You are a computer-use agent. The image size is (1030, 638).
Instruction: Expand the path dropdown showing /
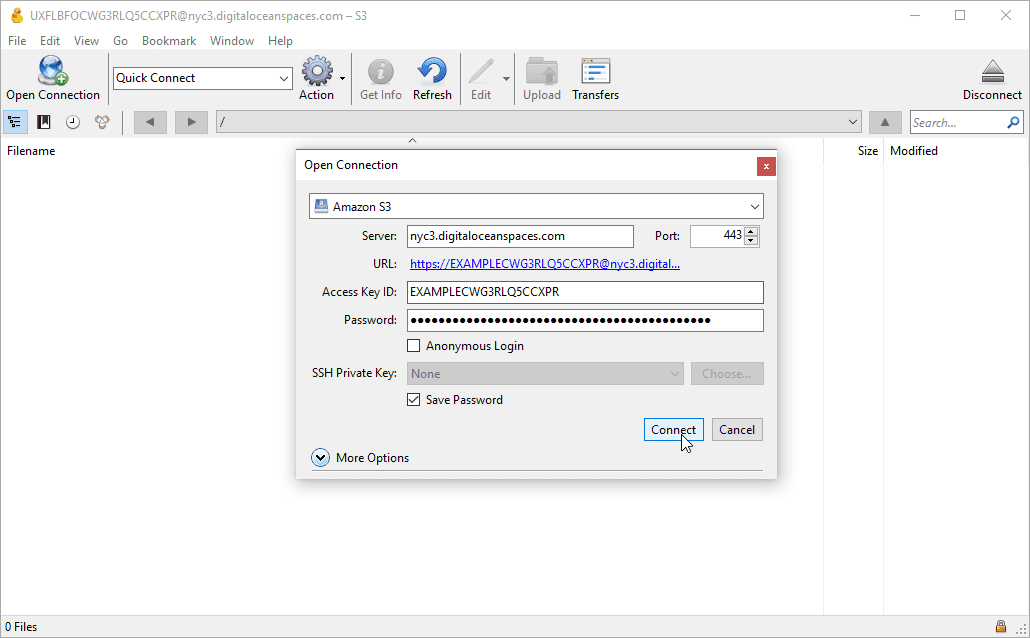click(x=853, y=122)
